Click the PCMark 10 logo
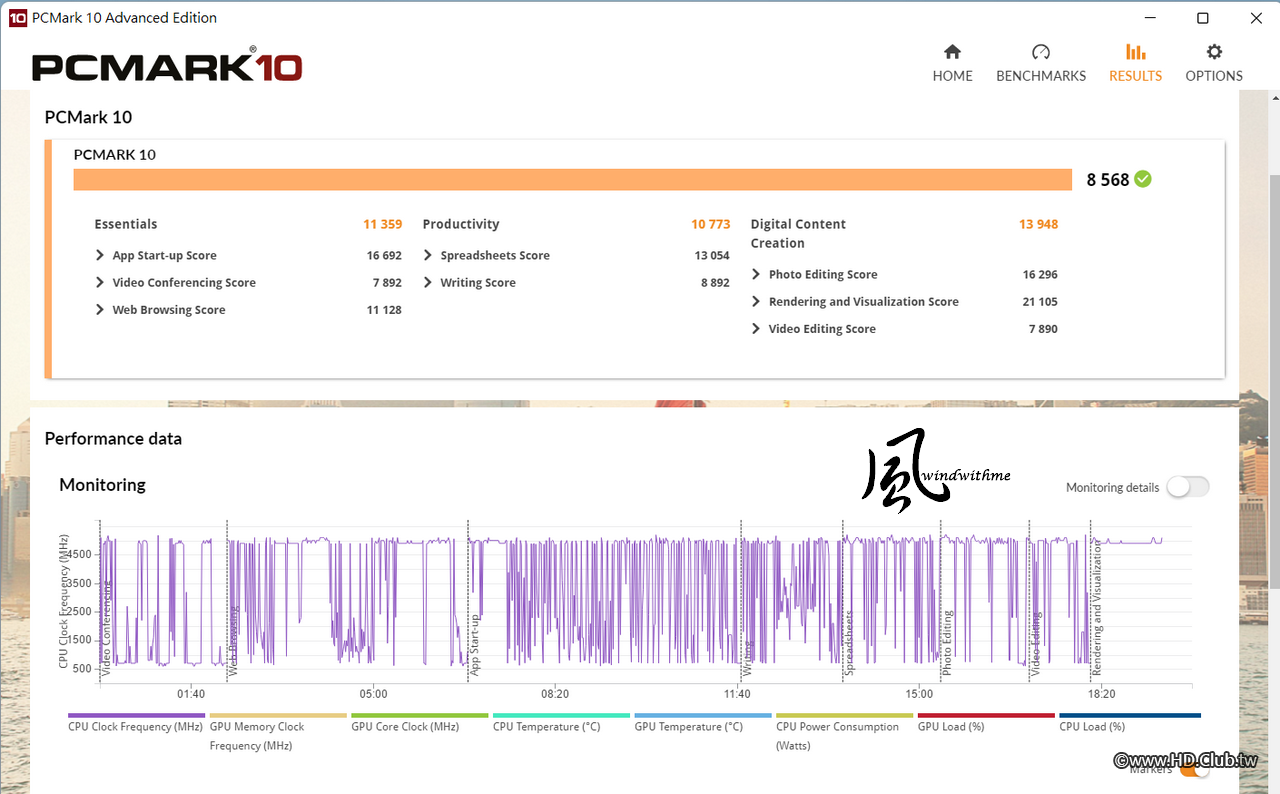 click(x=167, y=67)
